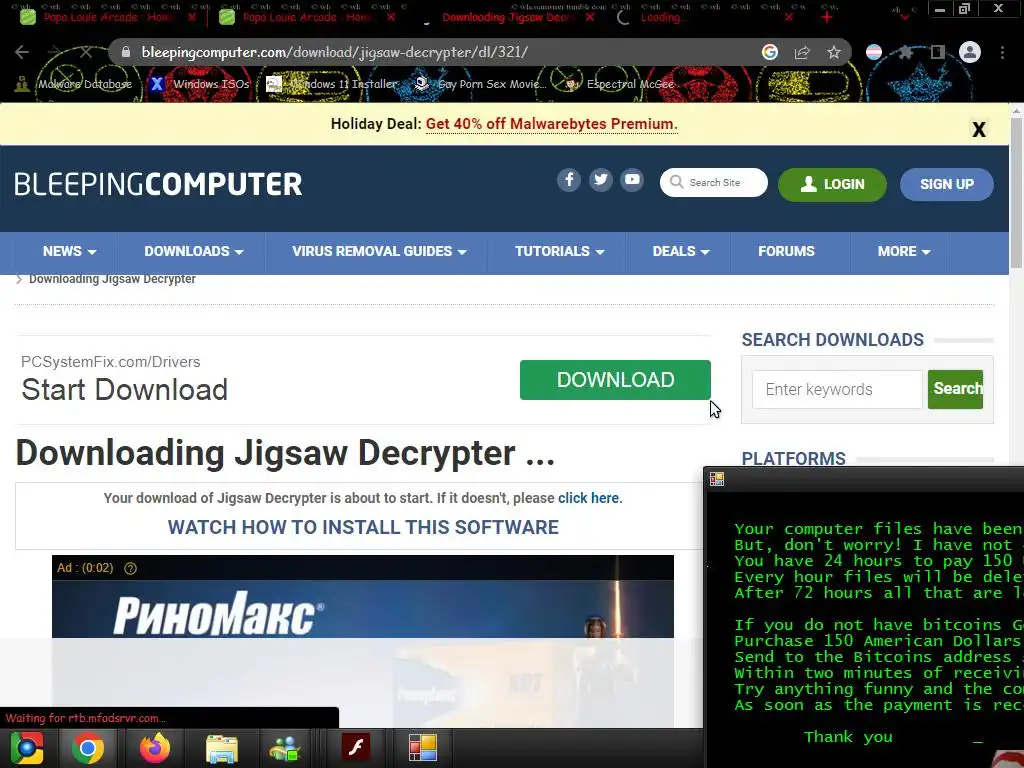Close the Loading tab
This screenshot has height=768, width=1024.
coord(789,18)
